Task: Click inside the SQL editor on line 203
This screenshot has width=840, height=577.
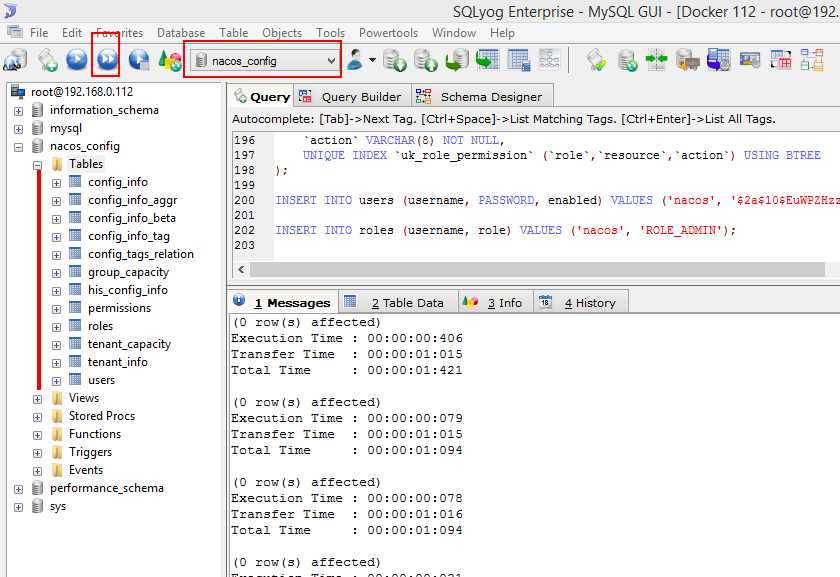Action: 556,245
